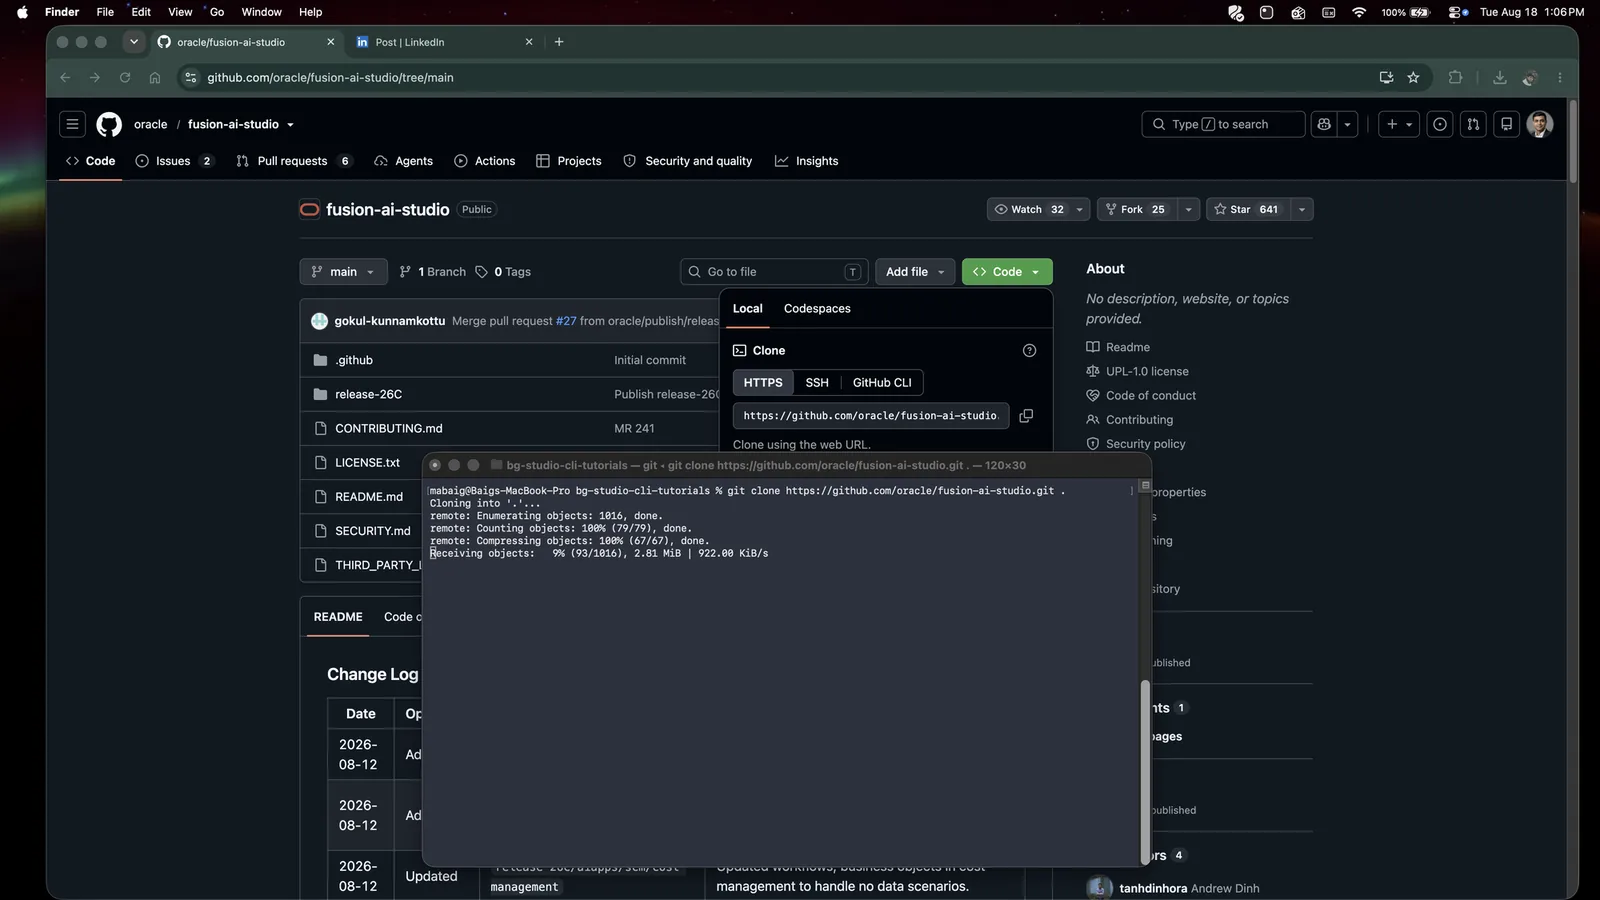Click the terminal window vertical scrollbar
This screenshot has width=1600, height=900.
click(1145, 772)
